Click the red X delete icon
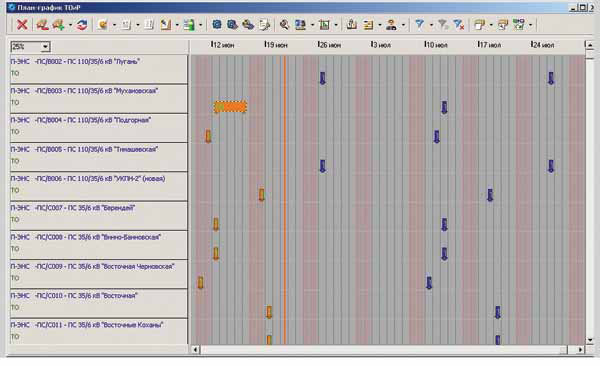The height and width of the screenshot is (366, 600). point(22,25)
